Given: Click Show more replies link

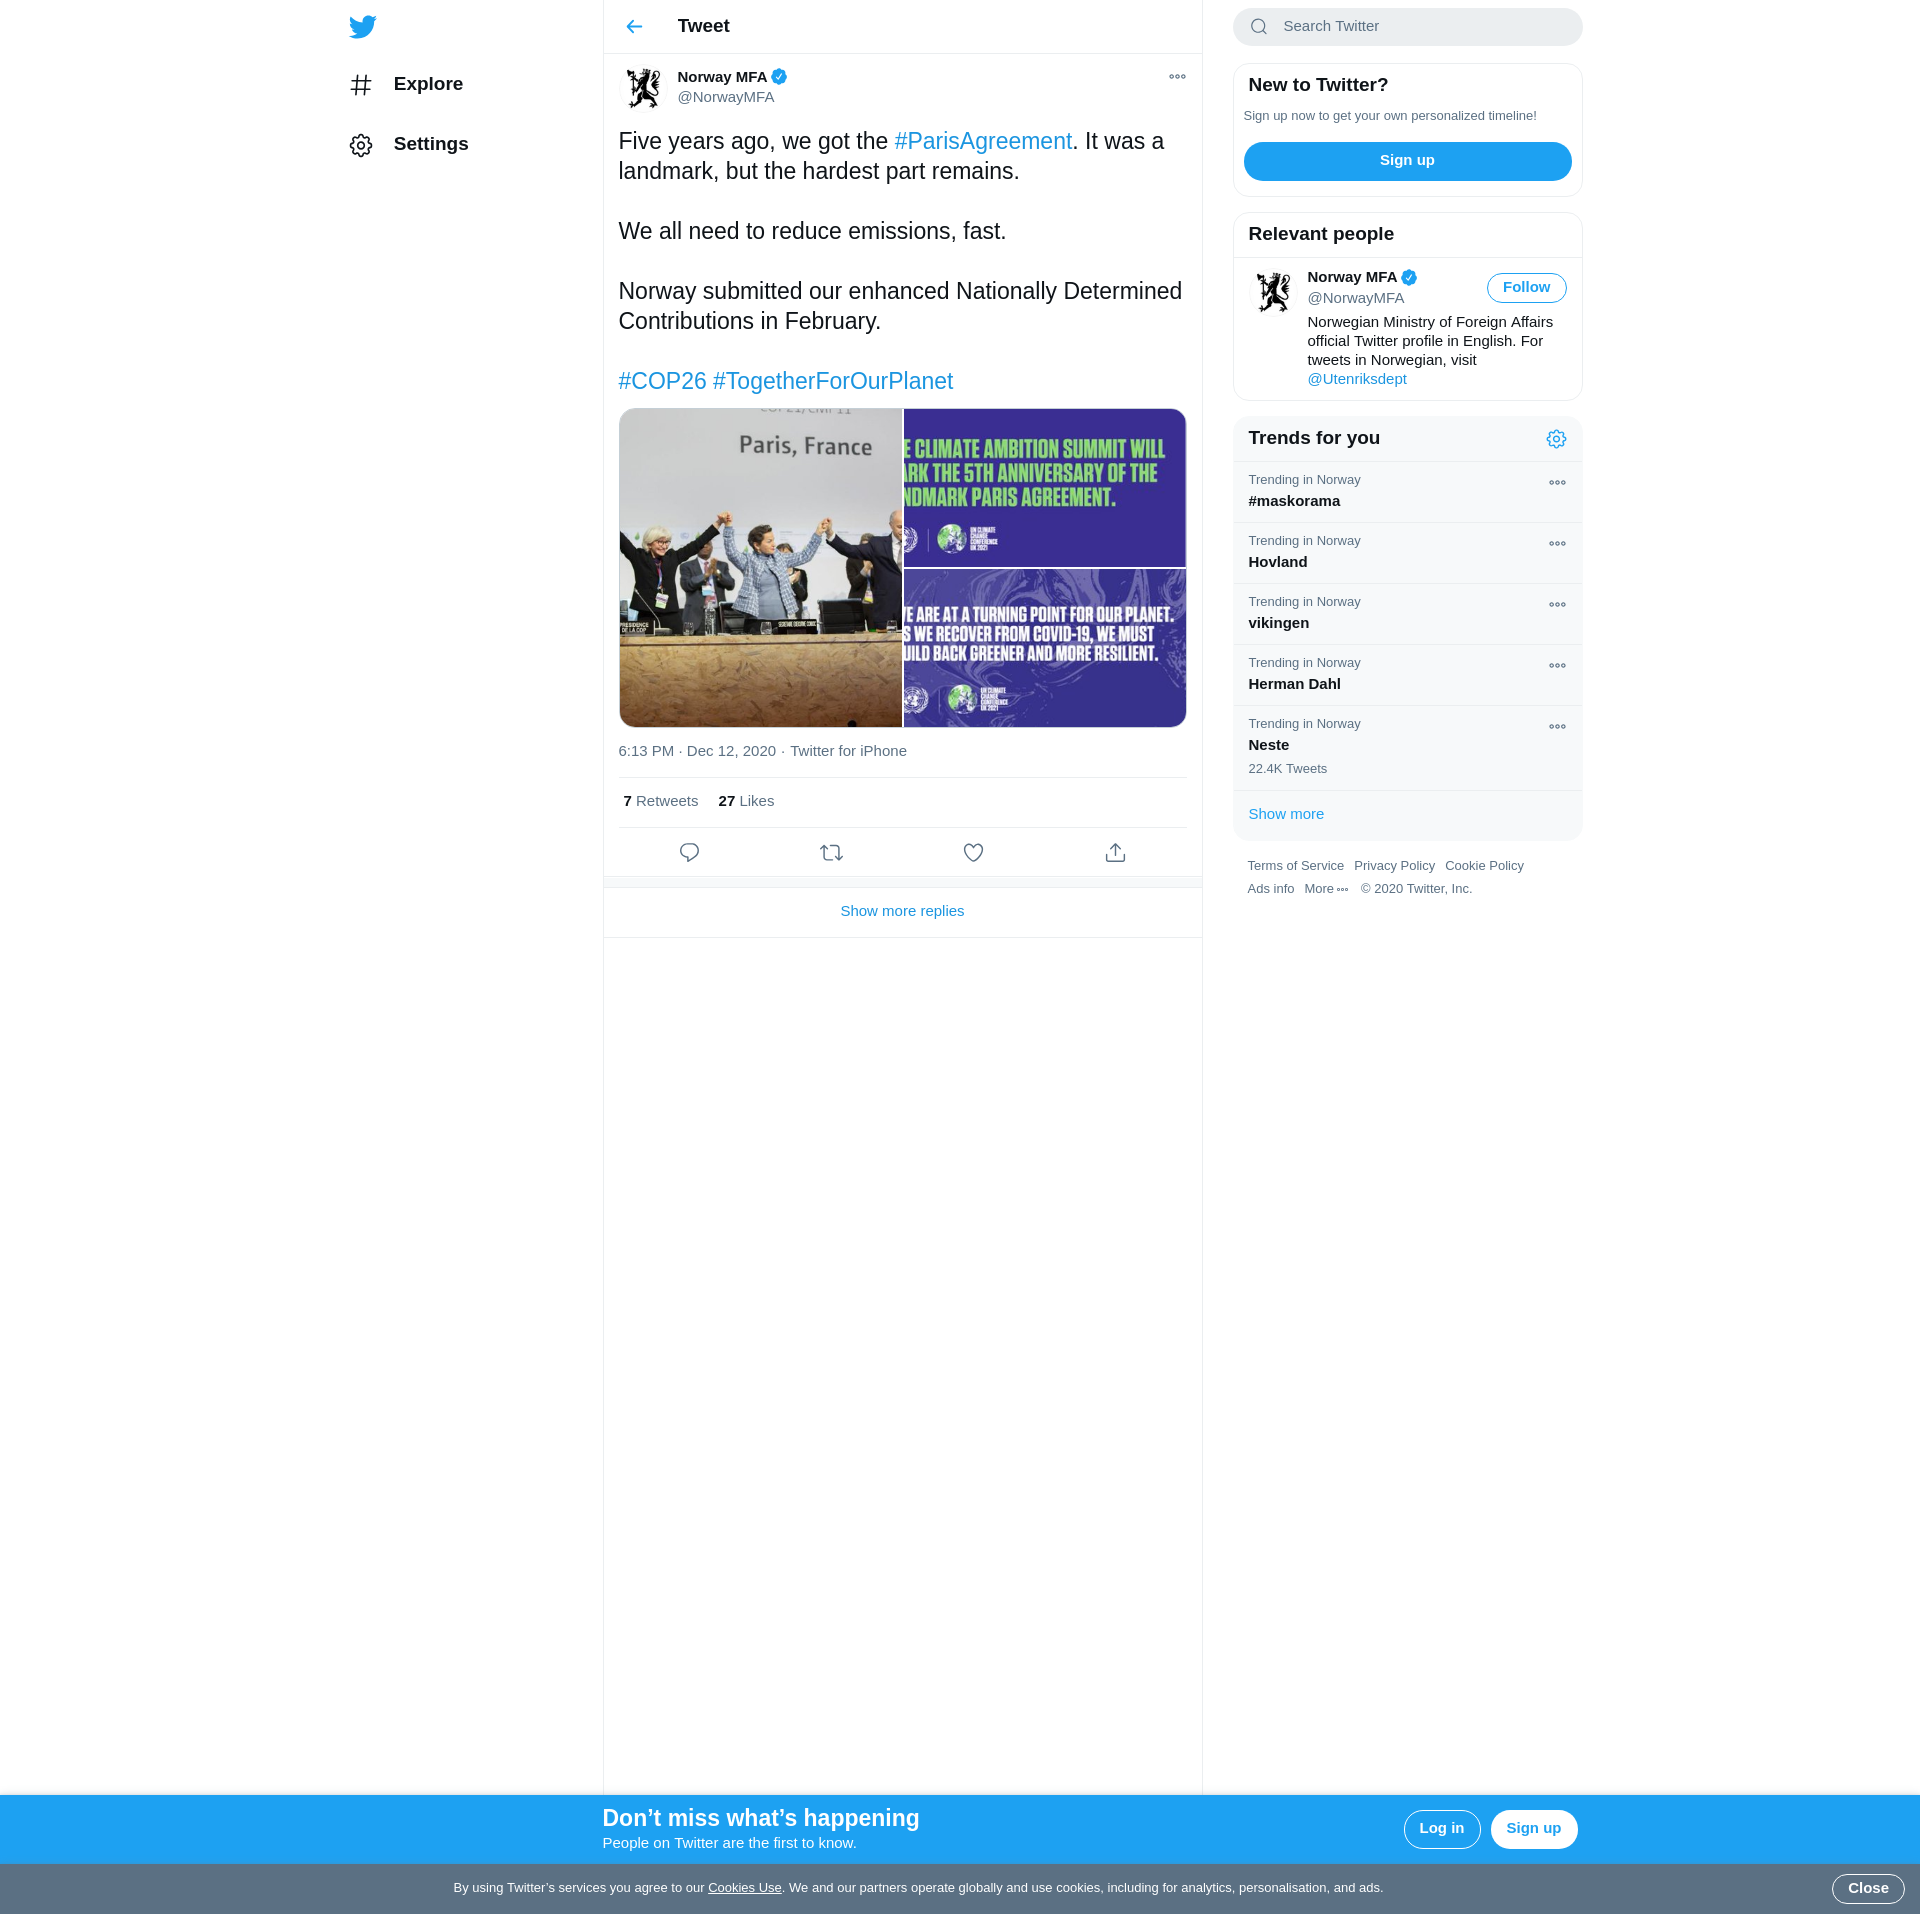Looking at the screenshot, I should coord(902,911).
